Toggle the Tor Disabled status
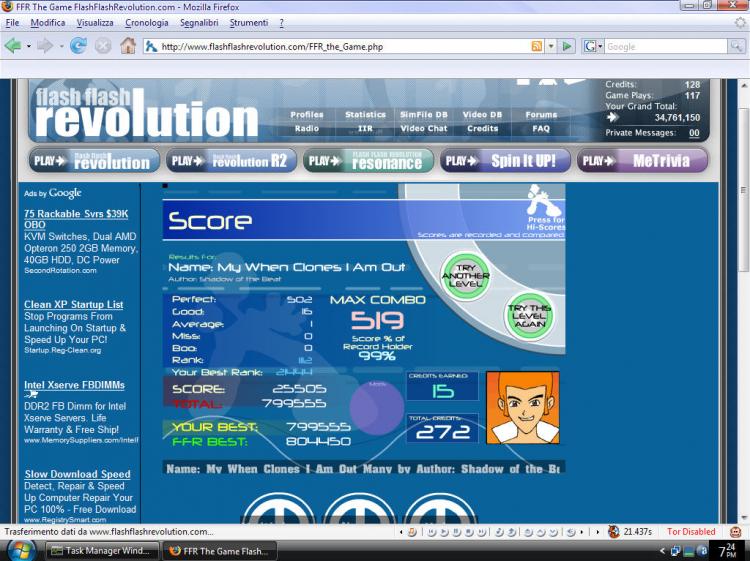The width and height of the screenshot is (750, 561). click(x=691, y=532)
